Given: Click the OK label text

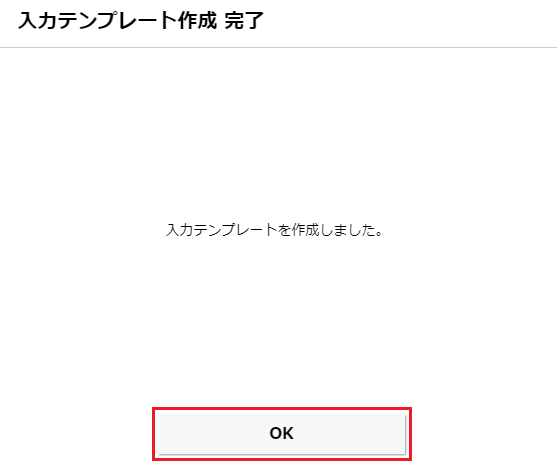Looking at the screenshot, I should tap(281, 433).
